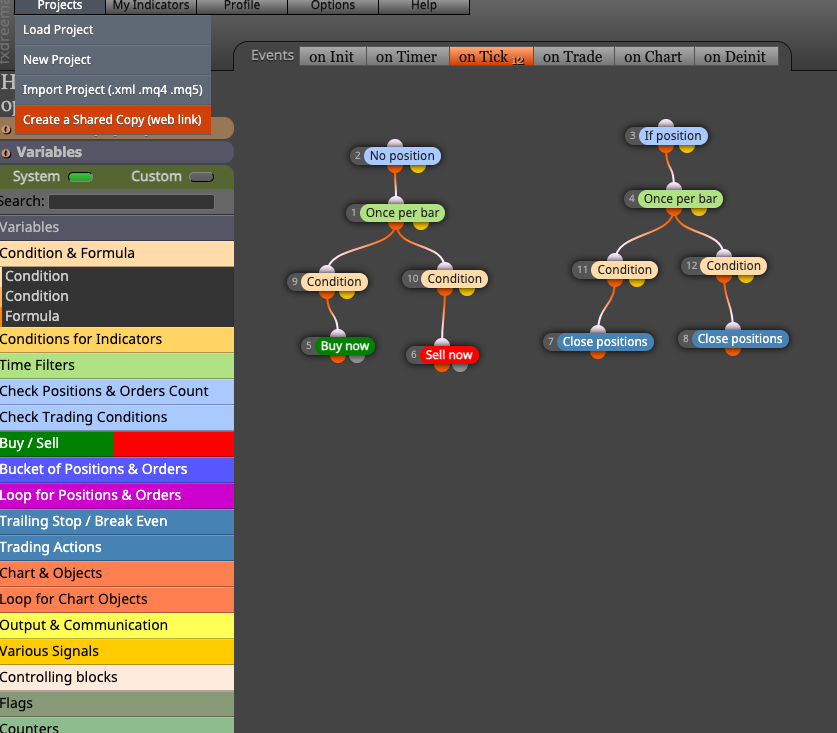Switch to 'on Deinit' event tab
Image resolution: width=837 pixels, height=733 pixels.
(735, 57)
